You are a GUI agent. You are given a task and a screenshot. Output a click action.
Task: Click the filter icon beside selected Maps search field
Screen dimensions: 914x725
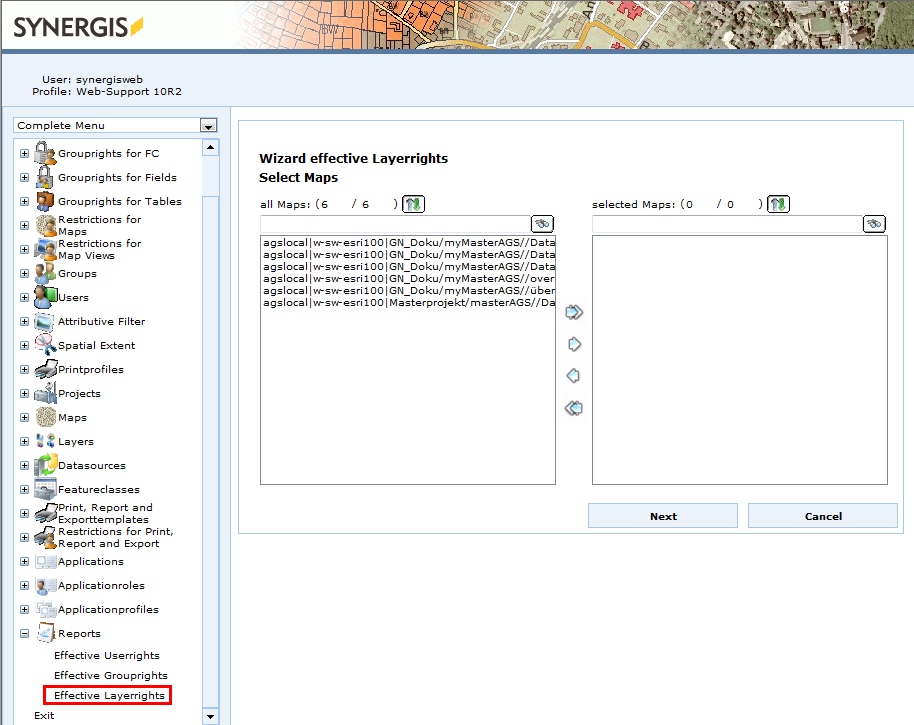coord(874,224)
